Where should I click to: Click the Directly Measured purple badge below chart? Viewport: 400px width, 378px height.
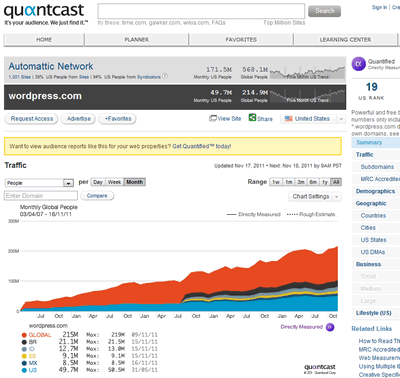330,327
